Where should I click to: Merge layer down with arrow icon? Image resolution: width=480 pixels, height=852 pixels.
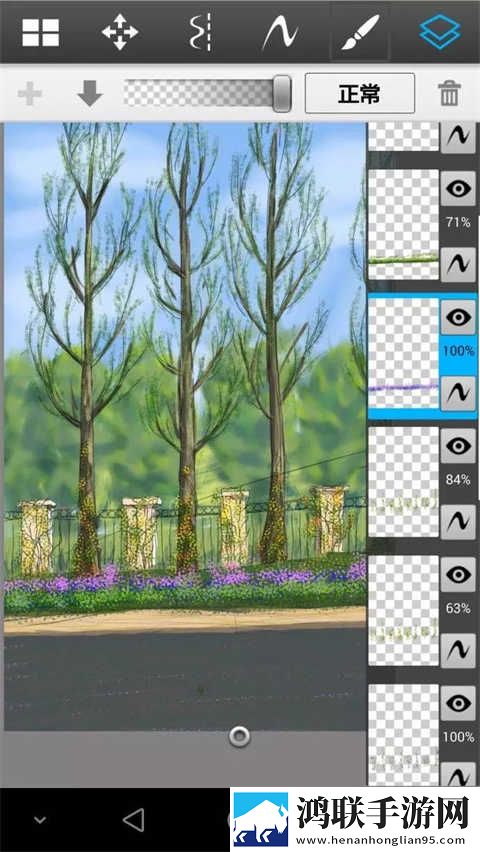point(90,93)
